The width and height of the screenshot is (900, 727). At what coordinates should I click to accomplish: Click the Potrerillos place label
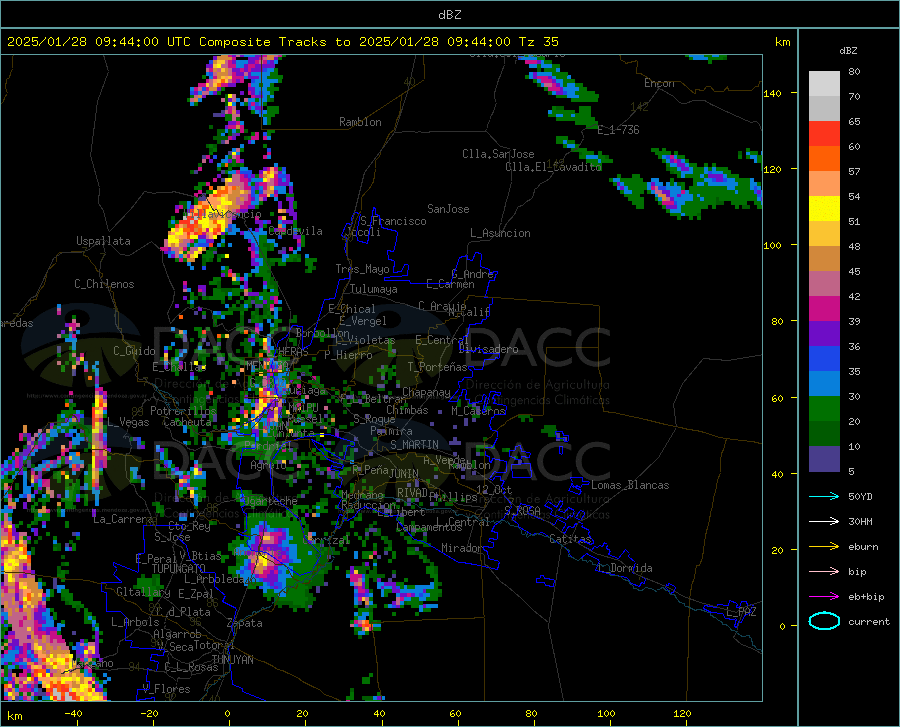pyautogui.click(x=183, y=411)
